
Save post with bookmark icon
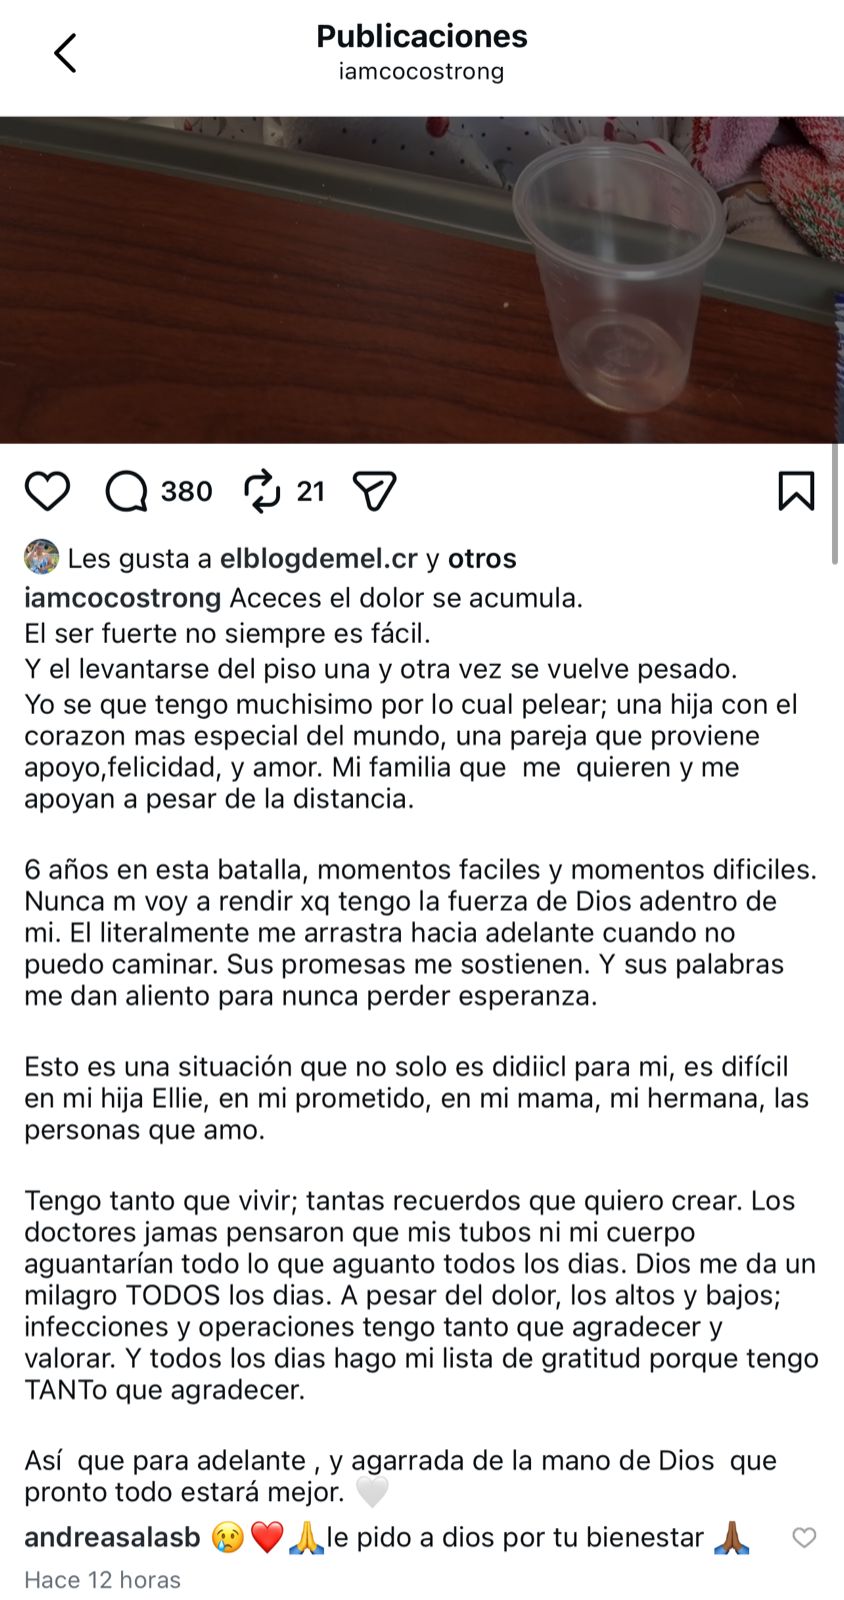click(796, 491)
